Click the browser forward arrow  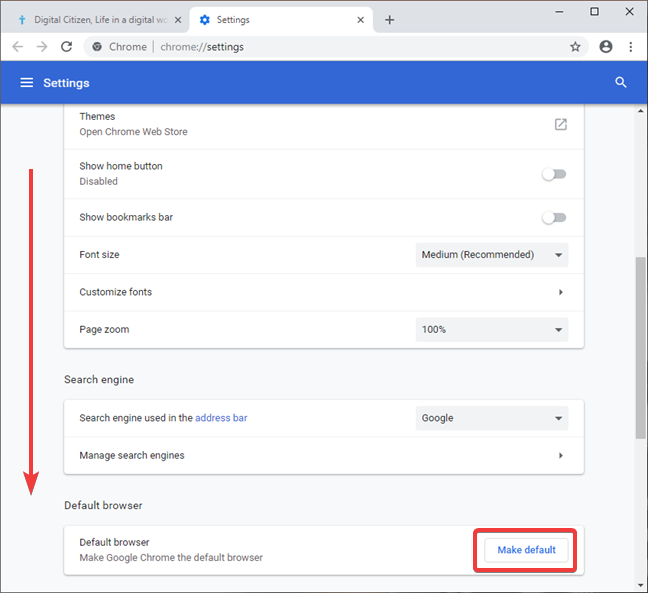click(x=42, y=47)
